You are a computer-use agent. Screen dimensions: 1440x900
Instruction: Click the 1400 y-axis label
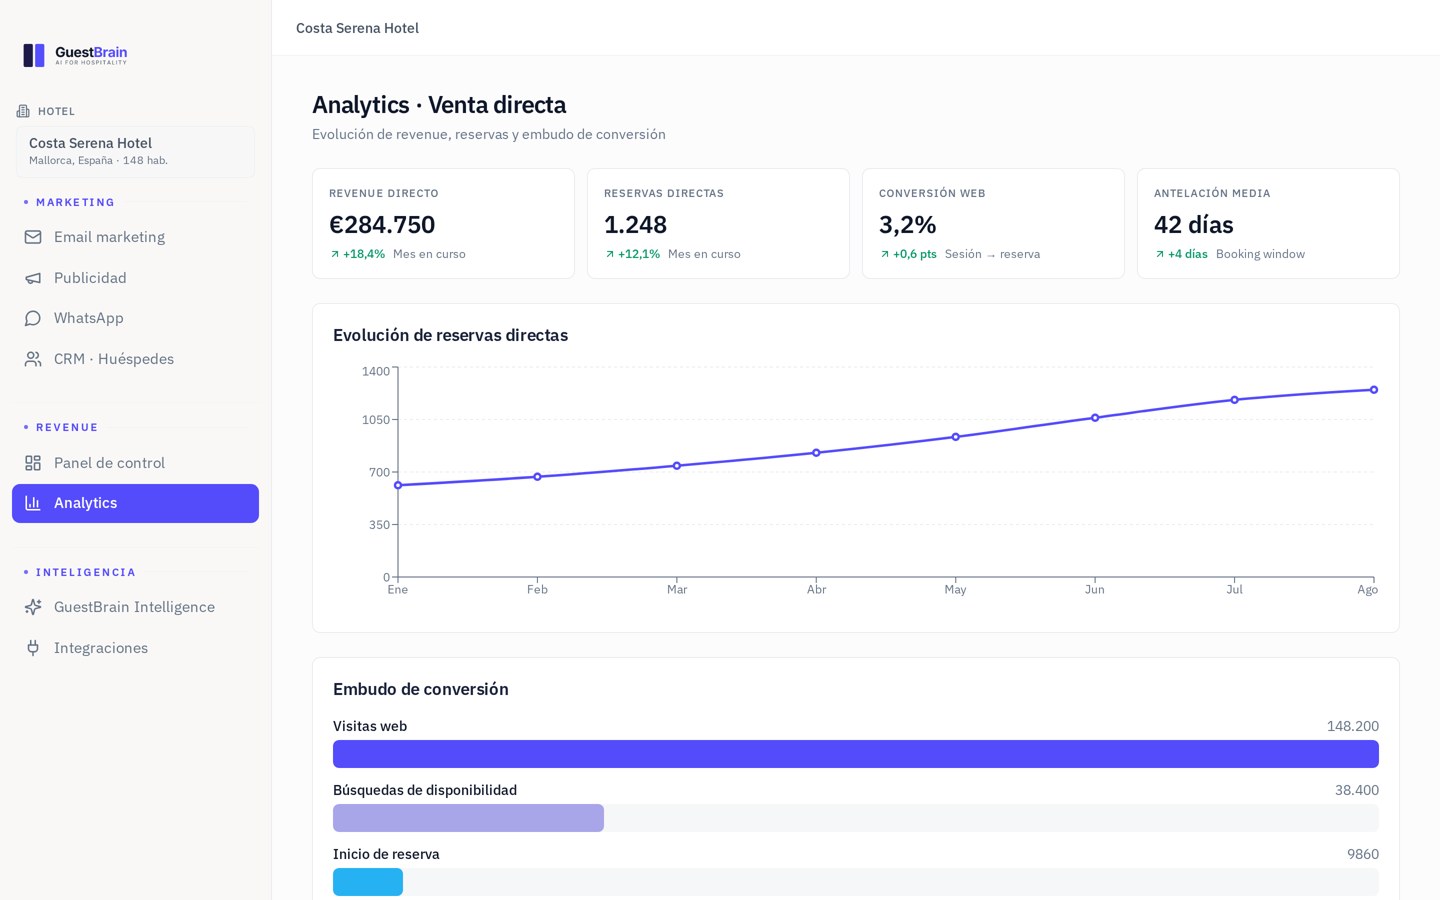tap(376, 371)
